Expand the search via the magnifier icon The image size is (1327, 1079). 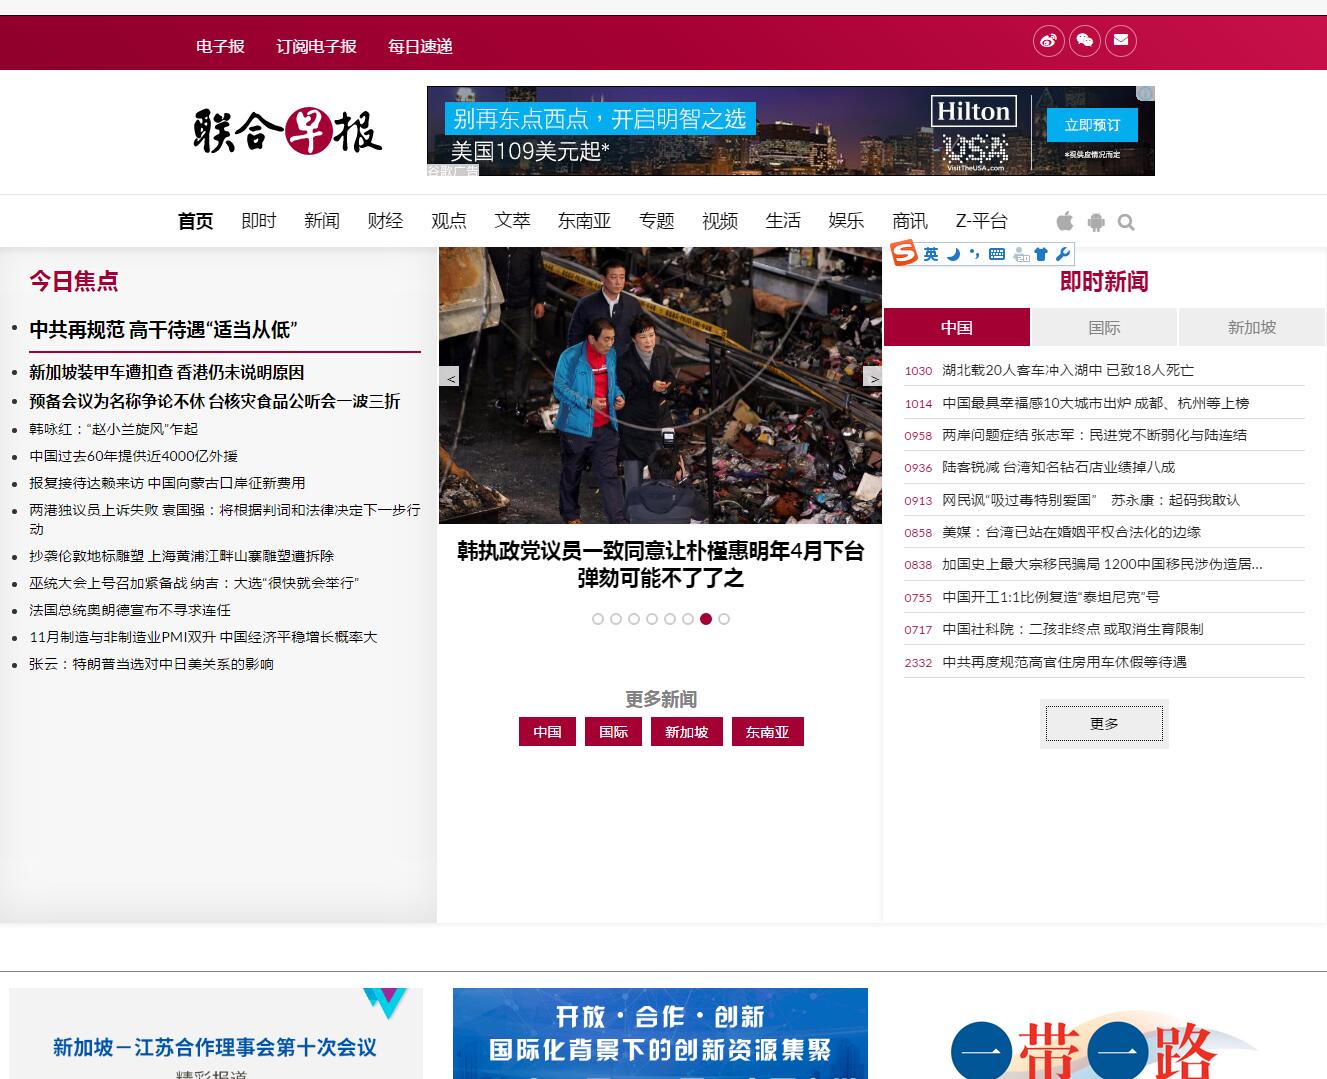(1127, 221)
